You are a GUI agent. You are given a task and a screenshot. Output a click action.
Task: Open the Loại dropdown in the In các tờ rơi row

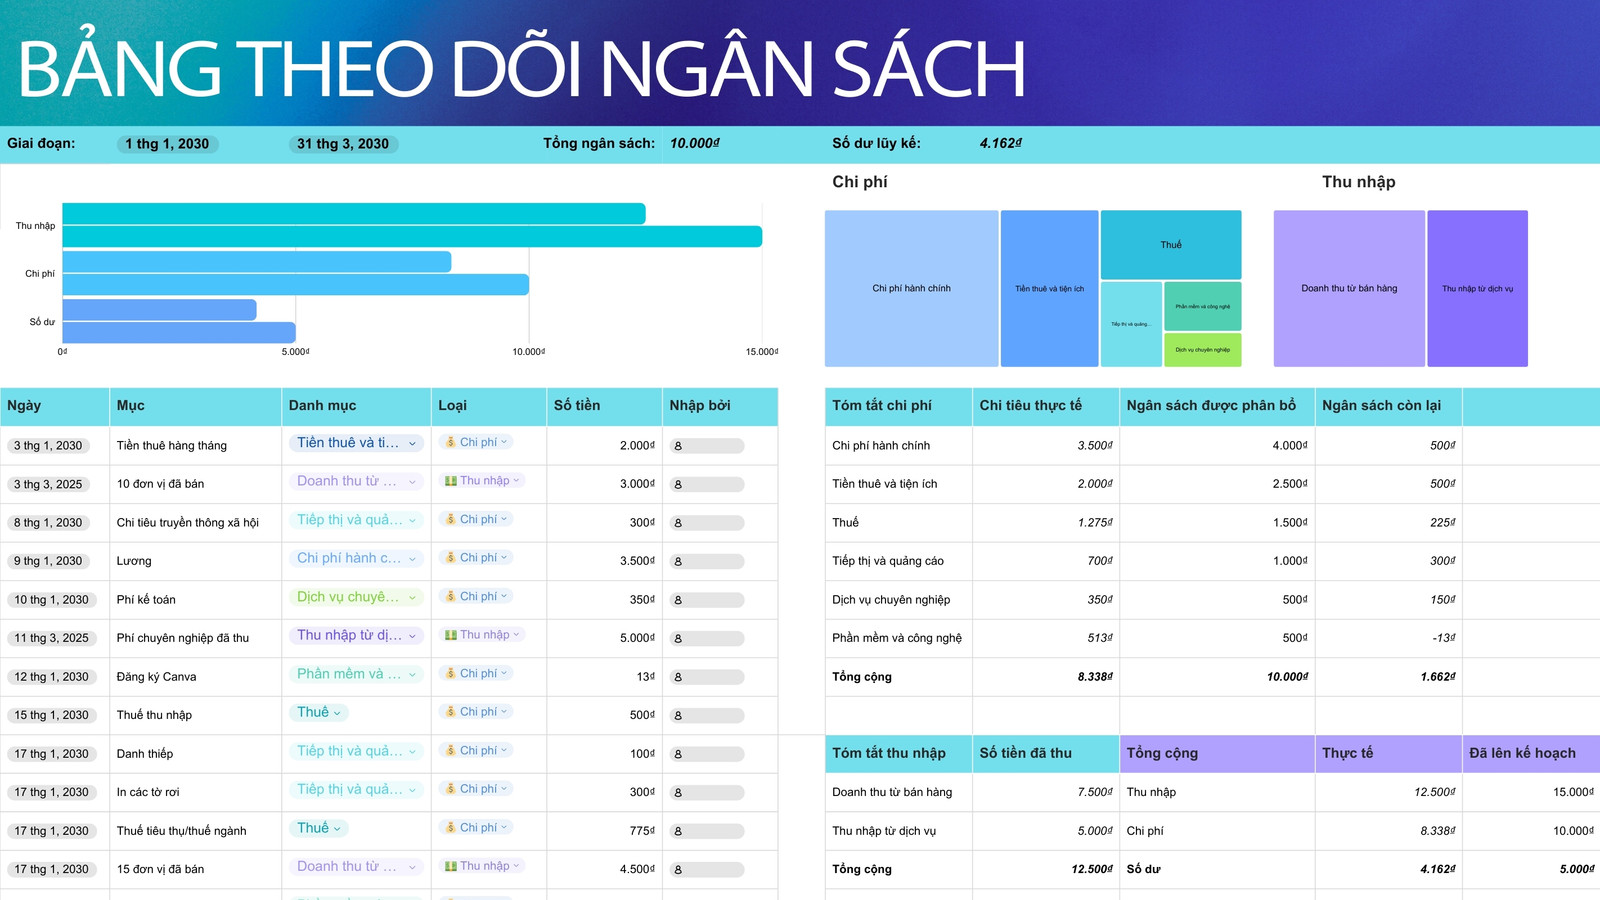[x=504, y=789]
